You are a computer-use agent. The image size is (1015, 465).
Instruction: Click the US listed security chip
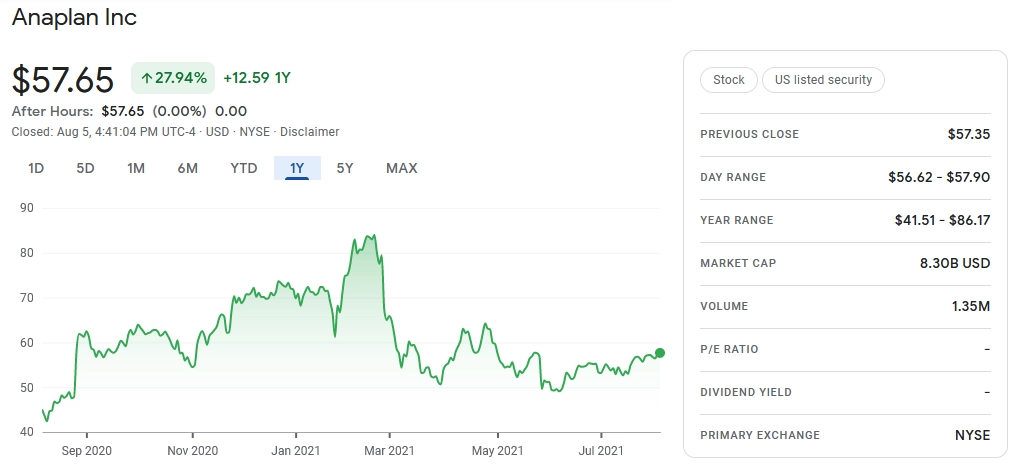click(x=823, y=80)
